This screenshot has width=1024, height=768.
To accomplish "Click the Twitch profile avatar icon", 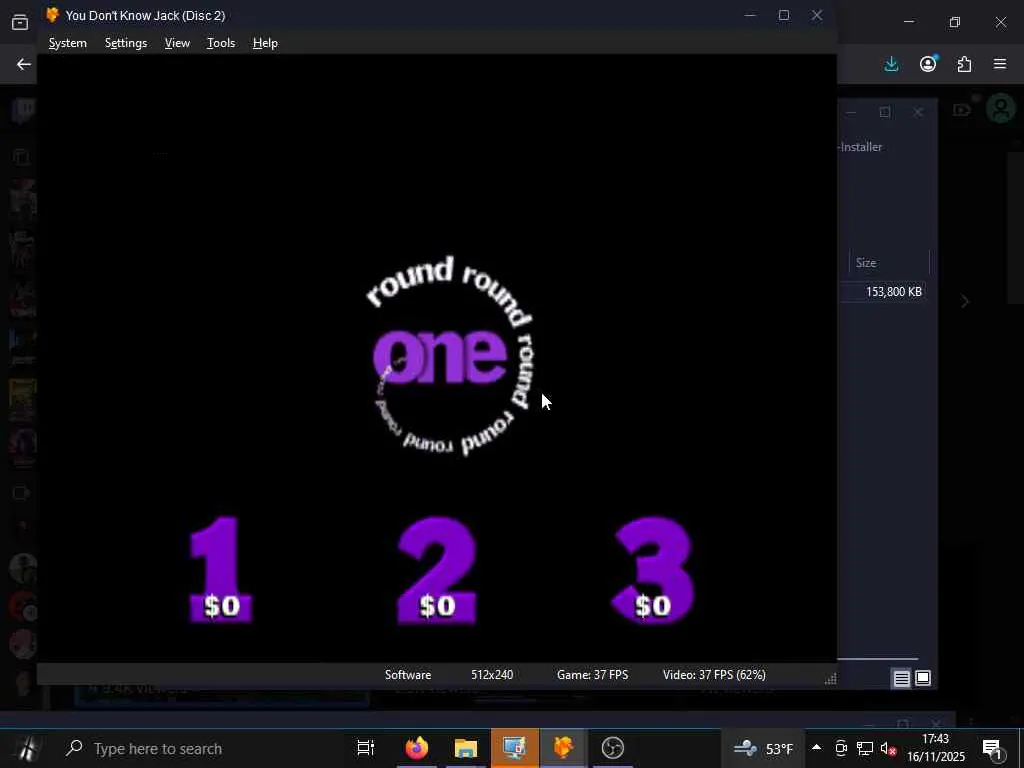I will [x=1001, y=109].
